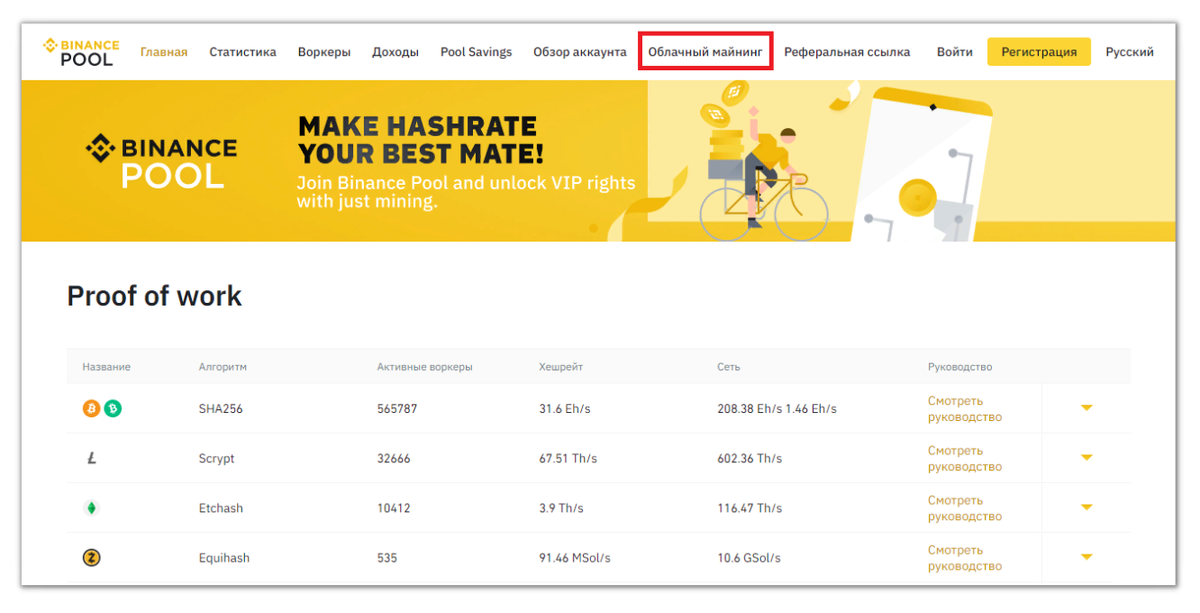Viewport: 1200px width, 613px height.
Task: Click the Binance Pool logo in header
Action: click(81, 52)
